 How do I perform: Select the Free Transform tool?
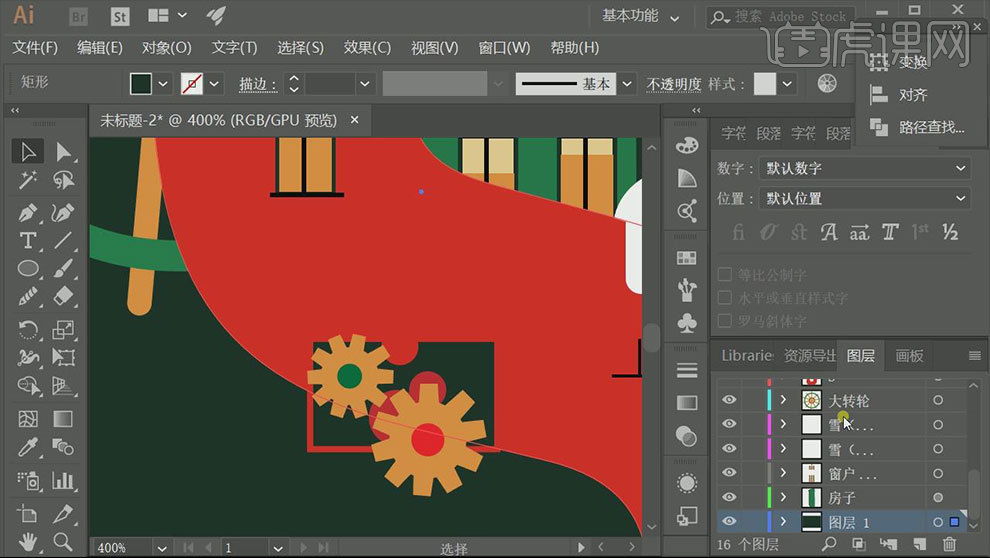pos(63,357)
